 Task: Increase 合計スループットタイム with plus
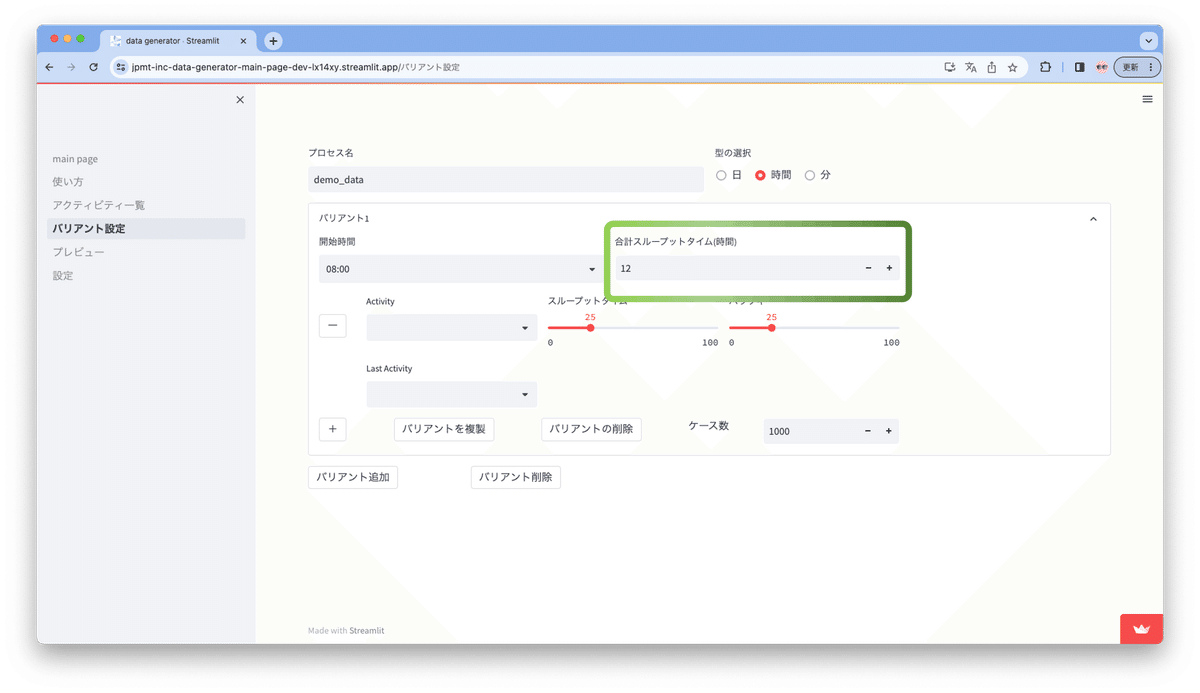pyautogui.click(x=889, y=268)
